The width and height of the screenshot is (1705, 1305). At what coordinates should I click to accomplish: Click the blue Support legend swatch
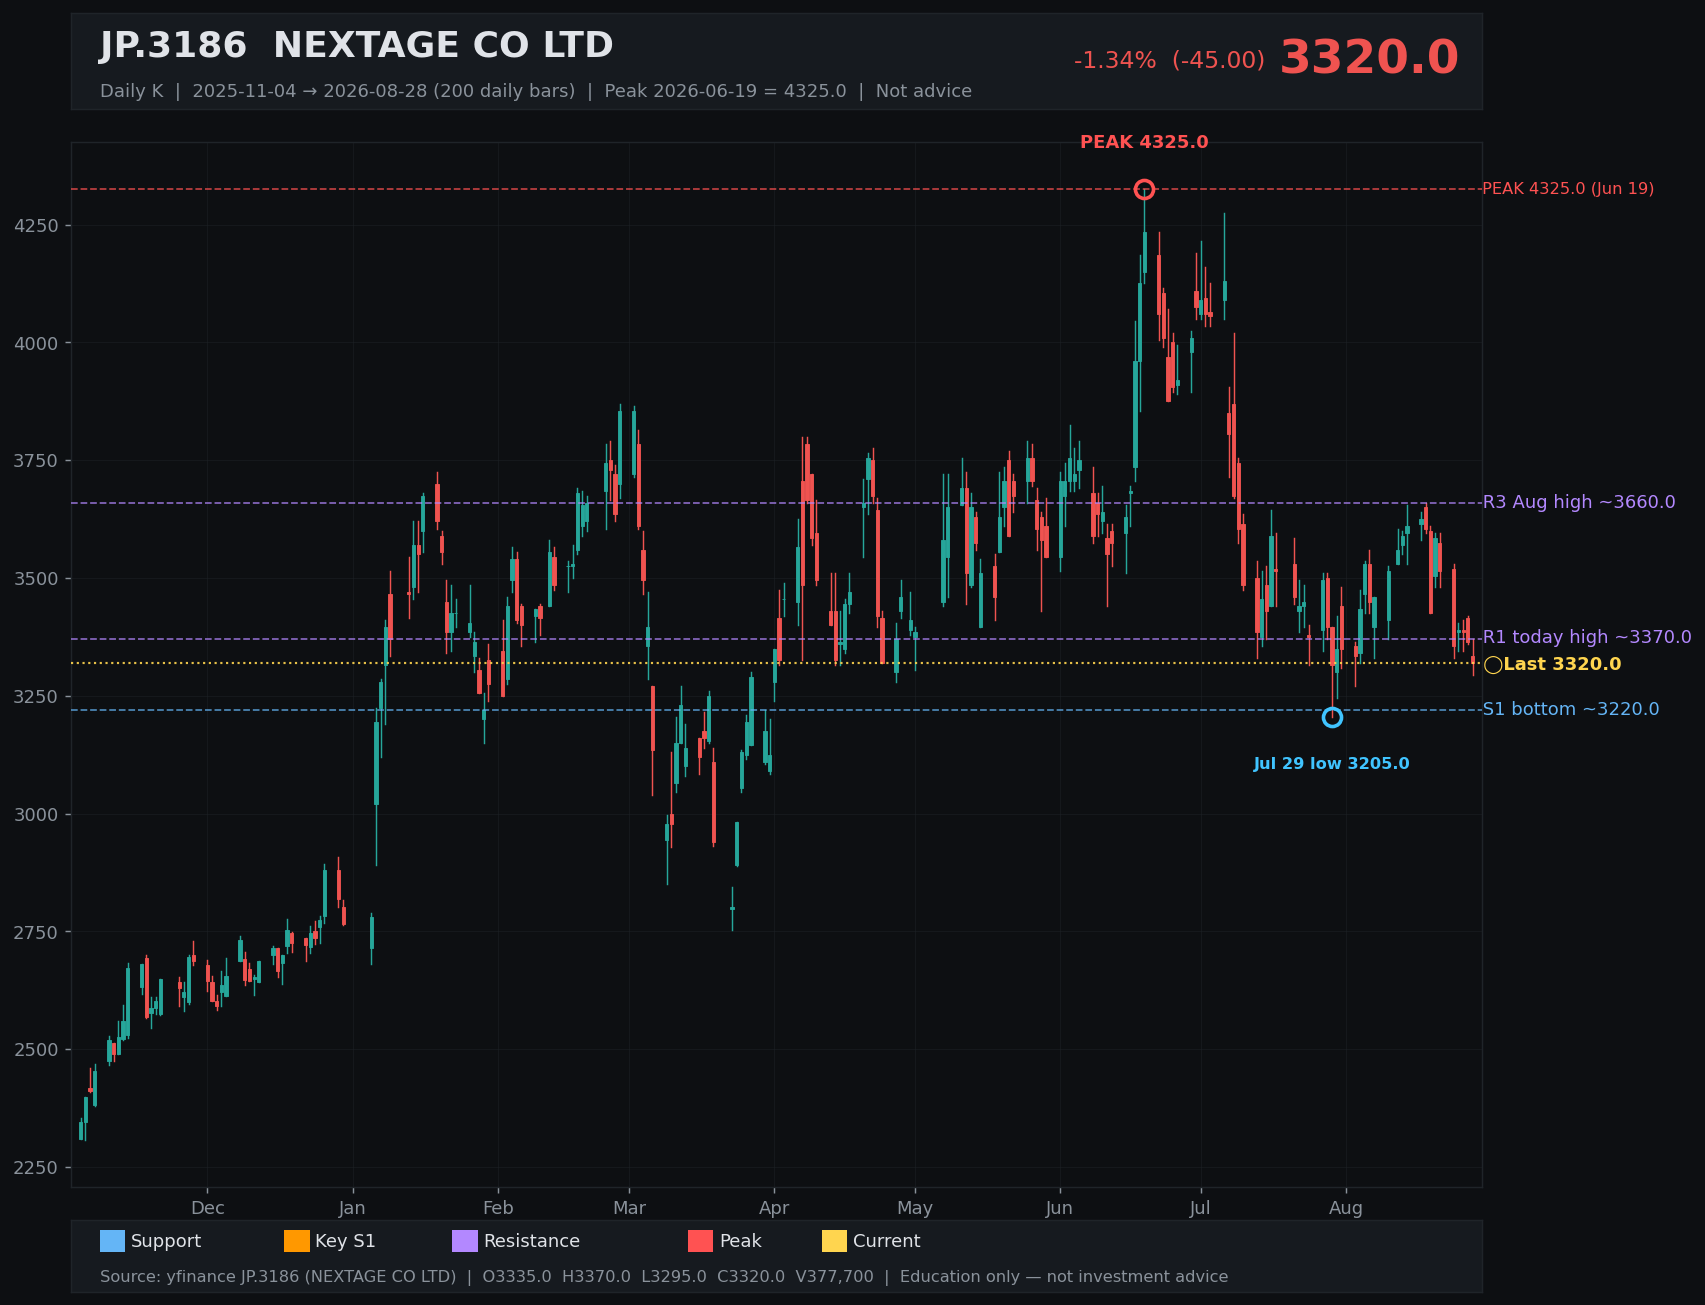(x=112, y=1241)
